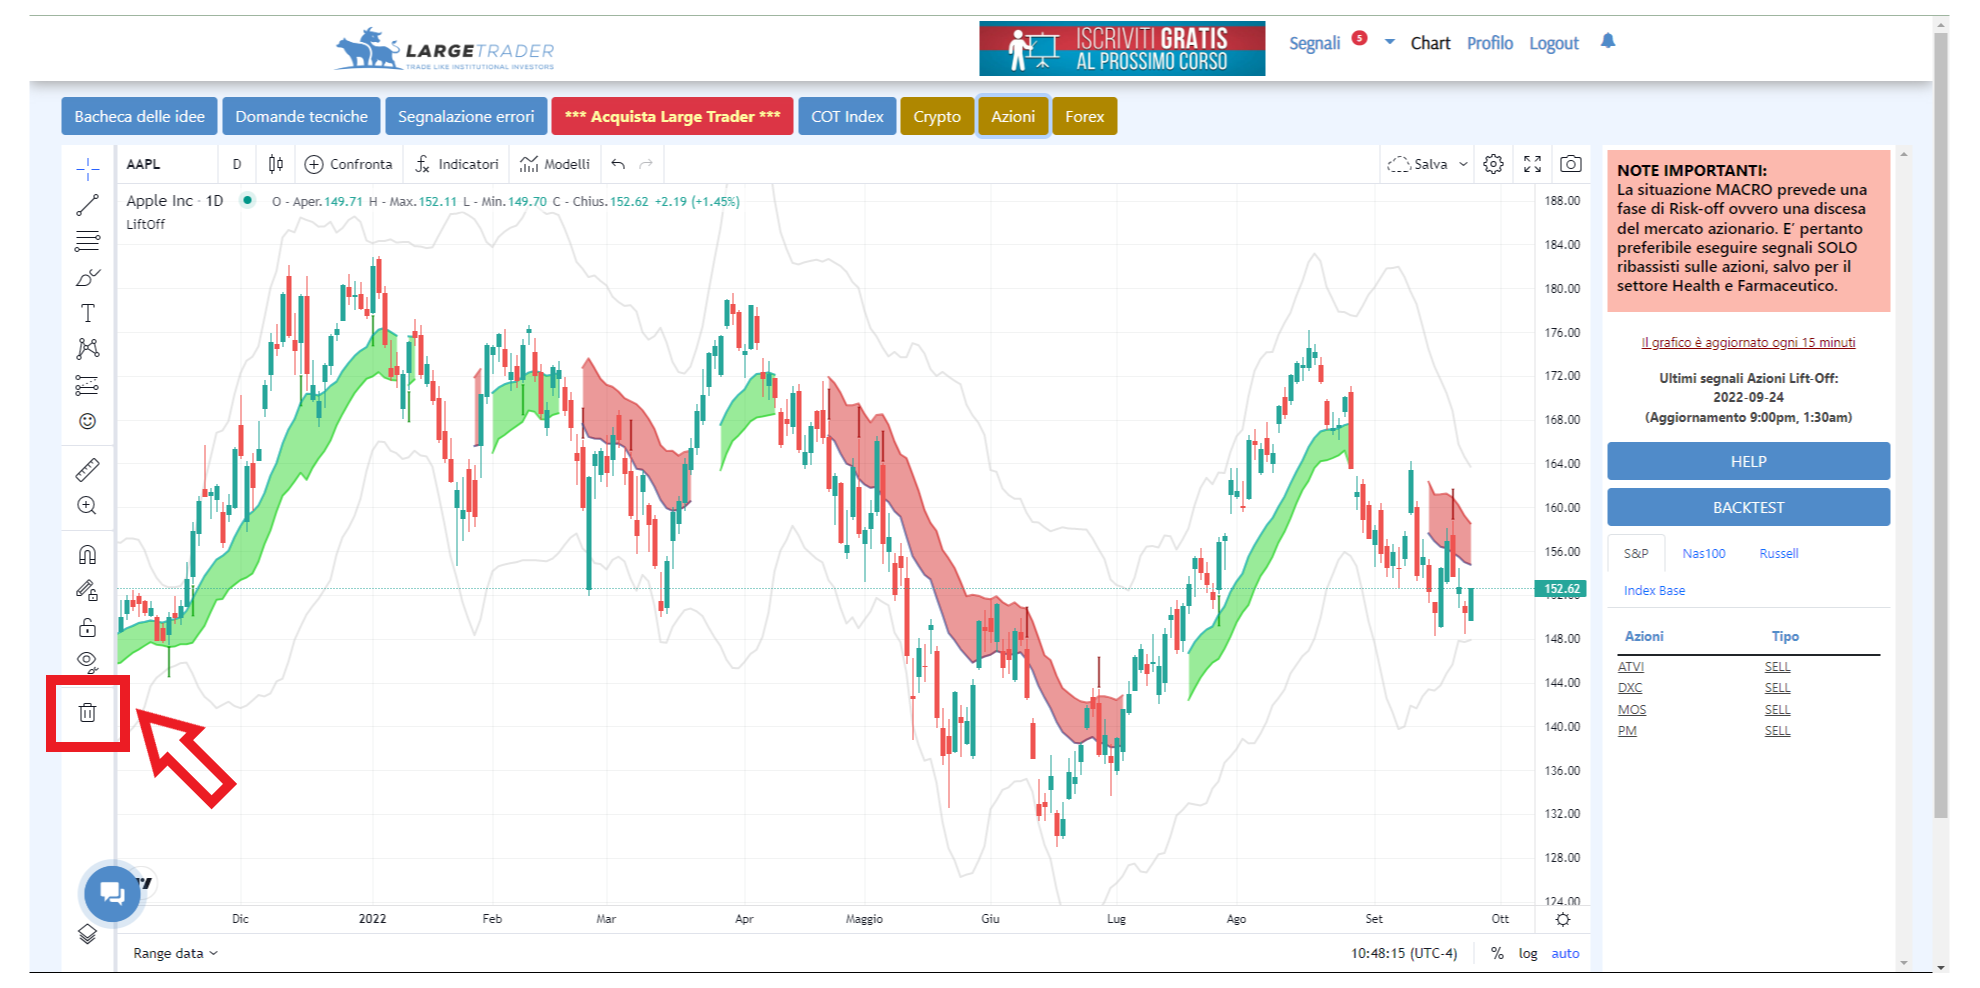Open Bacheca delle idee page
Viewport: 1980px width, 988px height.
(x=139, y=116)
